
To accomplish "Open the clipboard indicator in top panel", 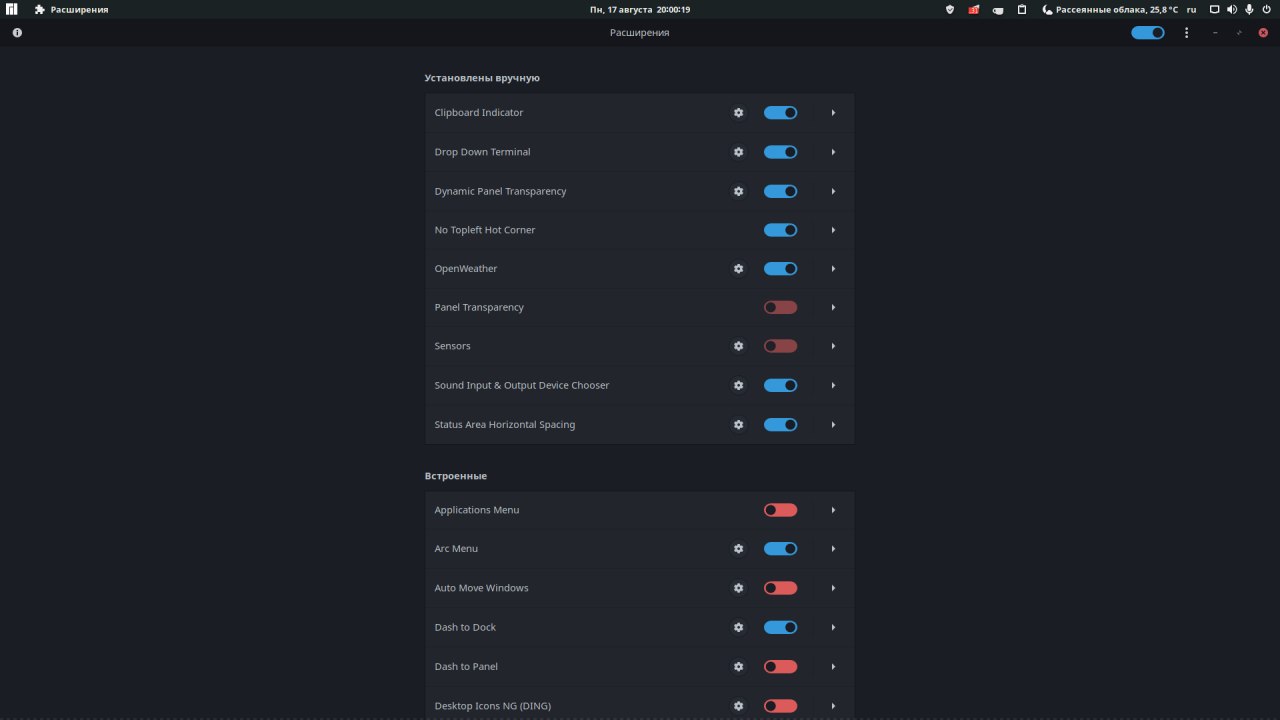I will coord(1022,9).
